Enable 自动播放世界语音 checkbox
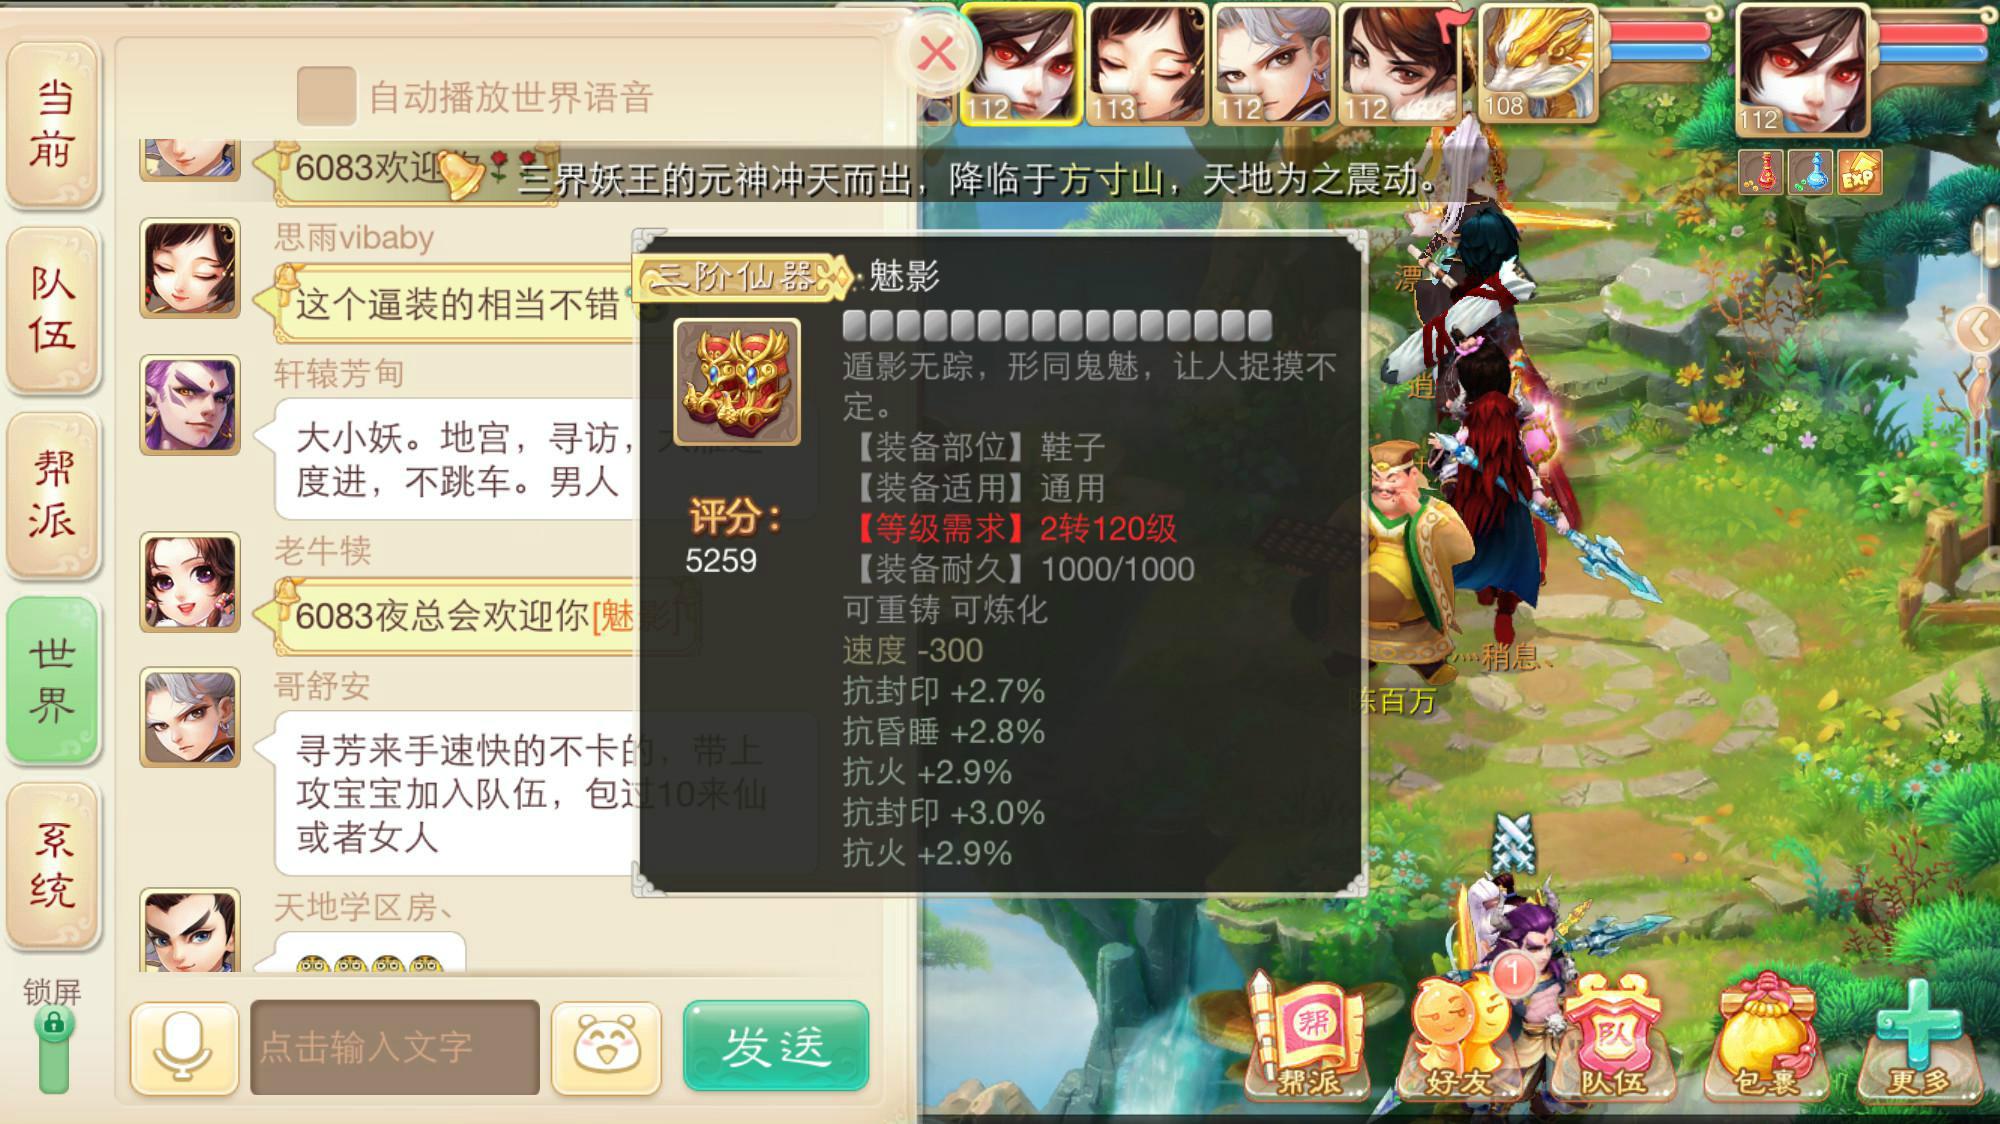This screenshot has height=1124, width=2000. click(326, 96)
